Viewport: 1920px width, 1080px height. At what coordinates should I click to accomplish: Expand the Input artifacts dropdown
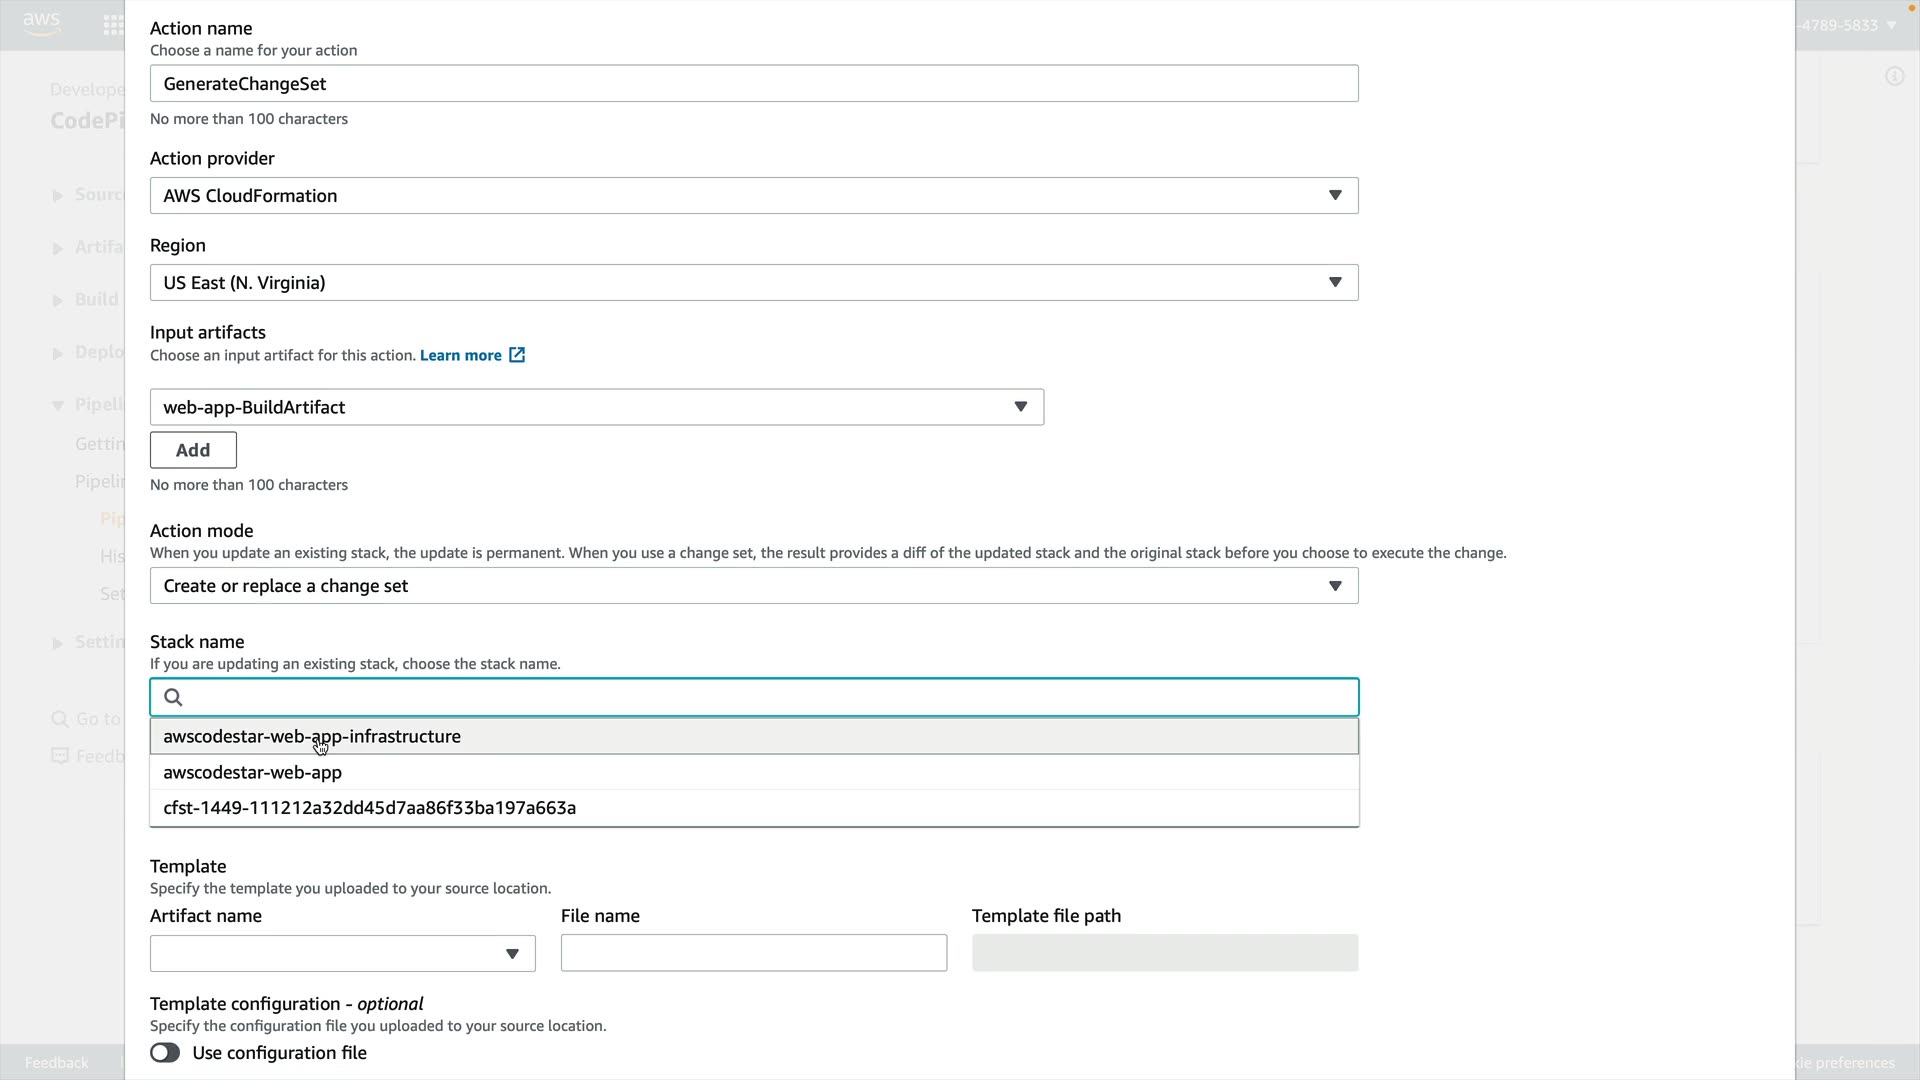[596, 407]
